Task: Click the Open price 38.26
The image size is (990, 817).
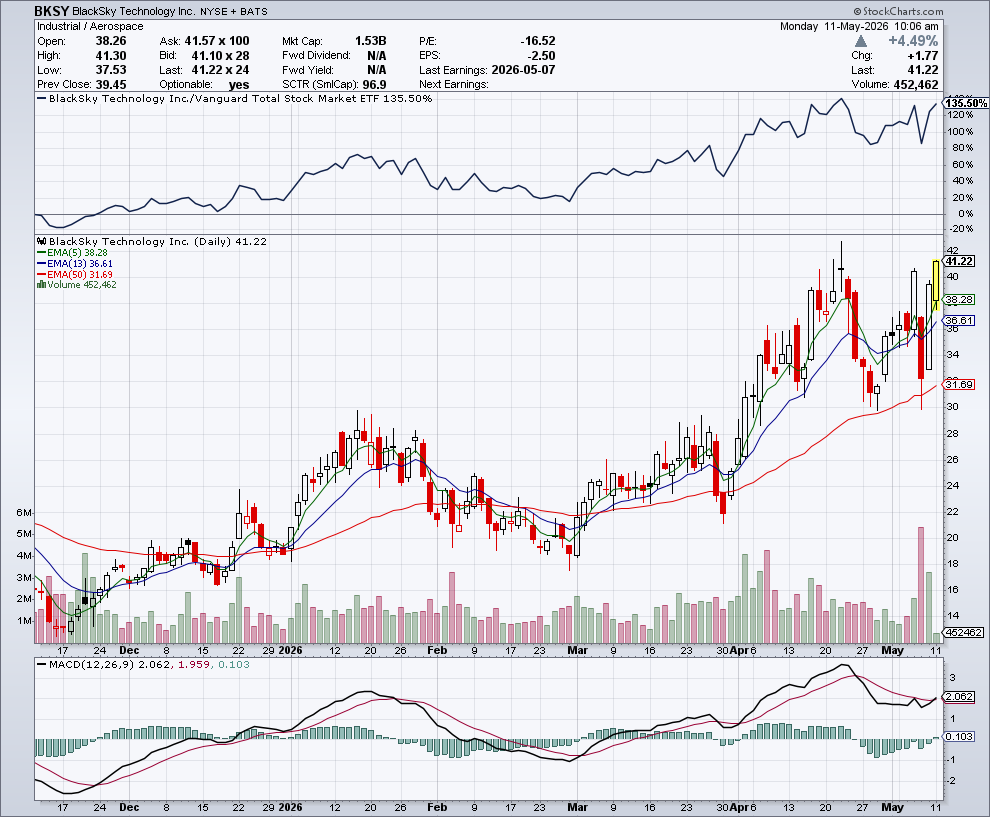Action: click(x=111, y=41)
